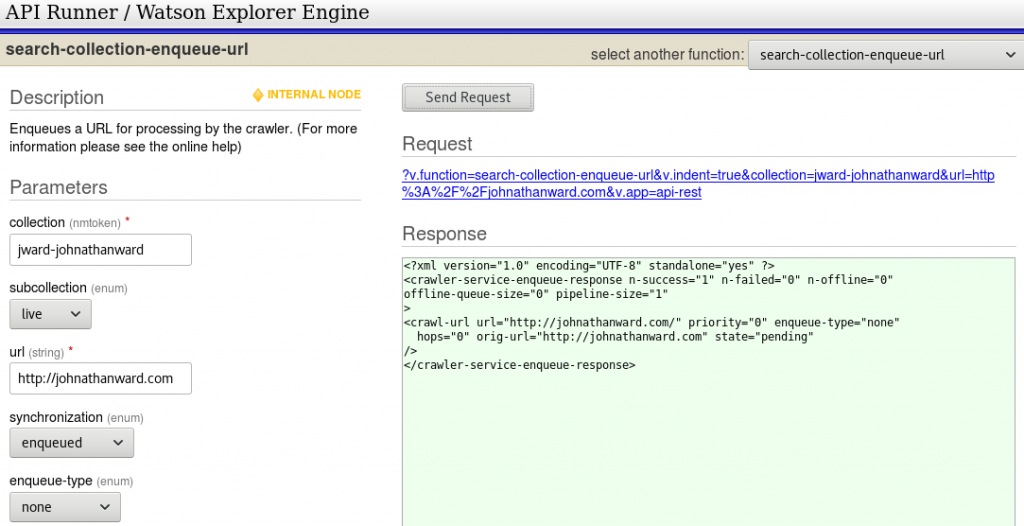Click the Request heading
Screen dimensions: 1024x526
click(437, 144)
